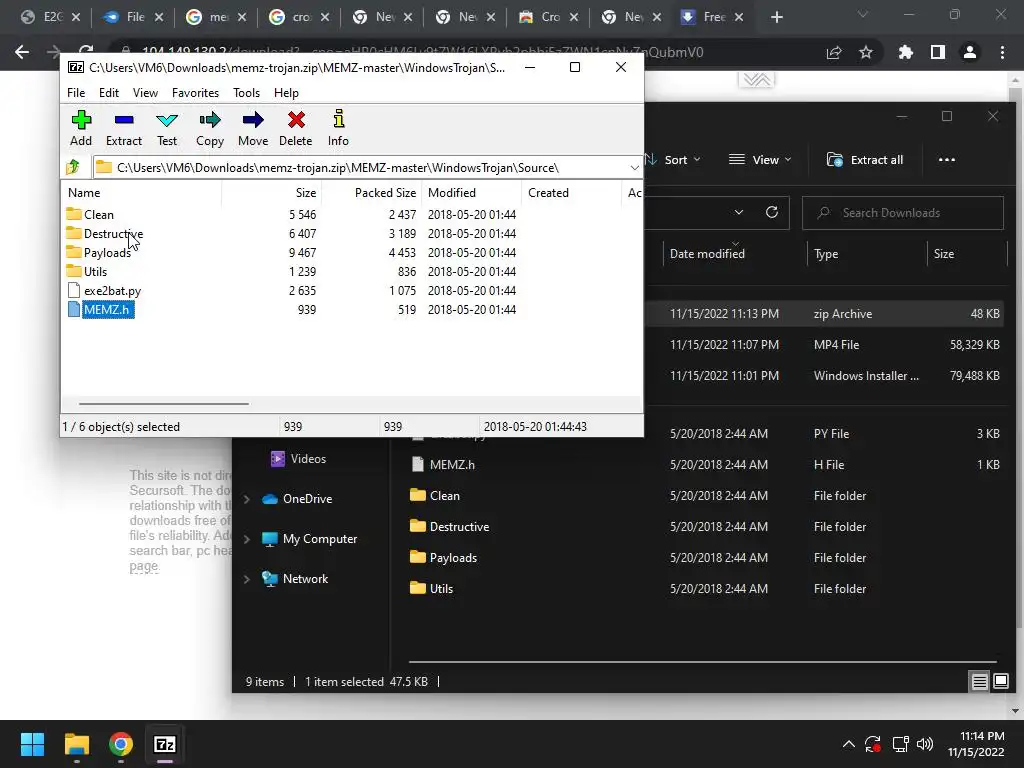The width and height of the screenshot is (1024, 768).
Task: Expand My Computer in navigation pane
Action: point(247,539)
